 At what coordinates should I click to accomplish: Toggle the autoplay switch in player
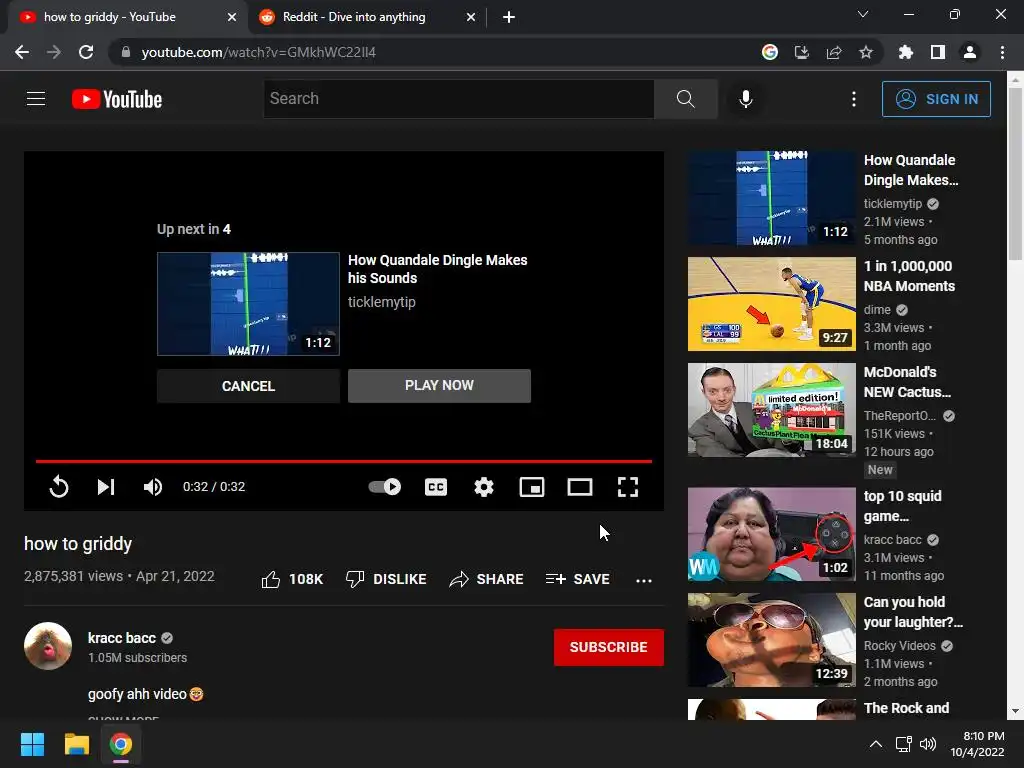click(385, 487)
